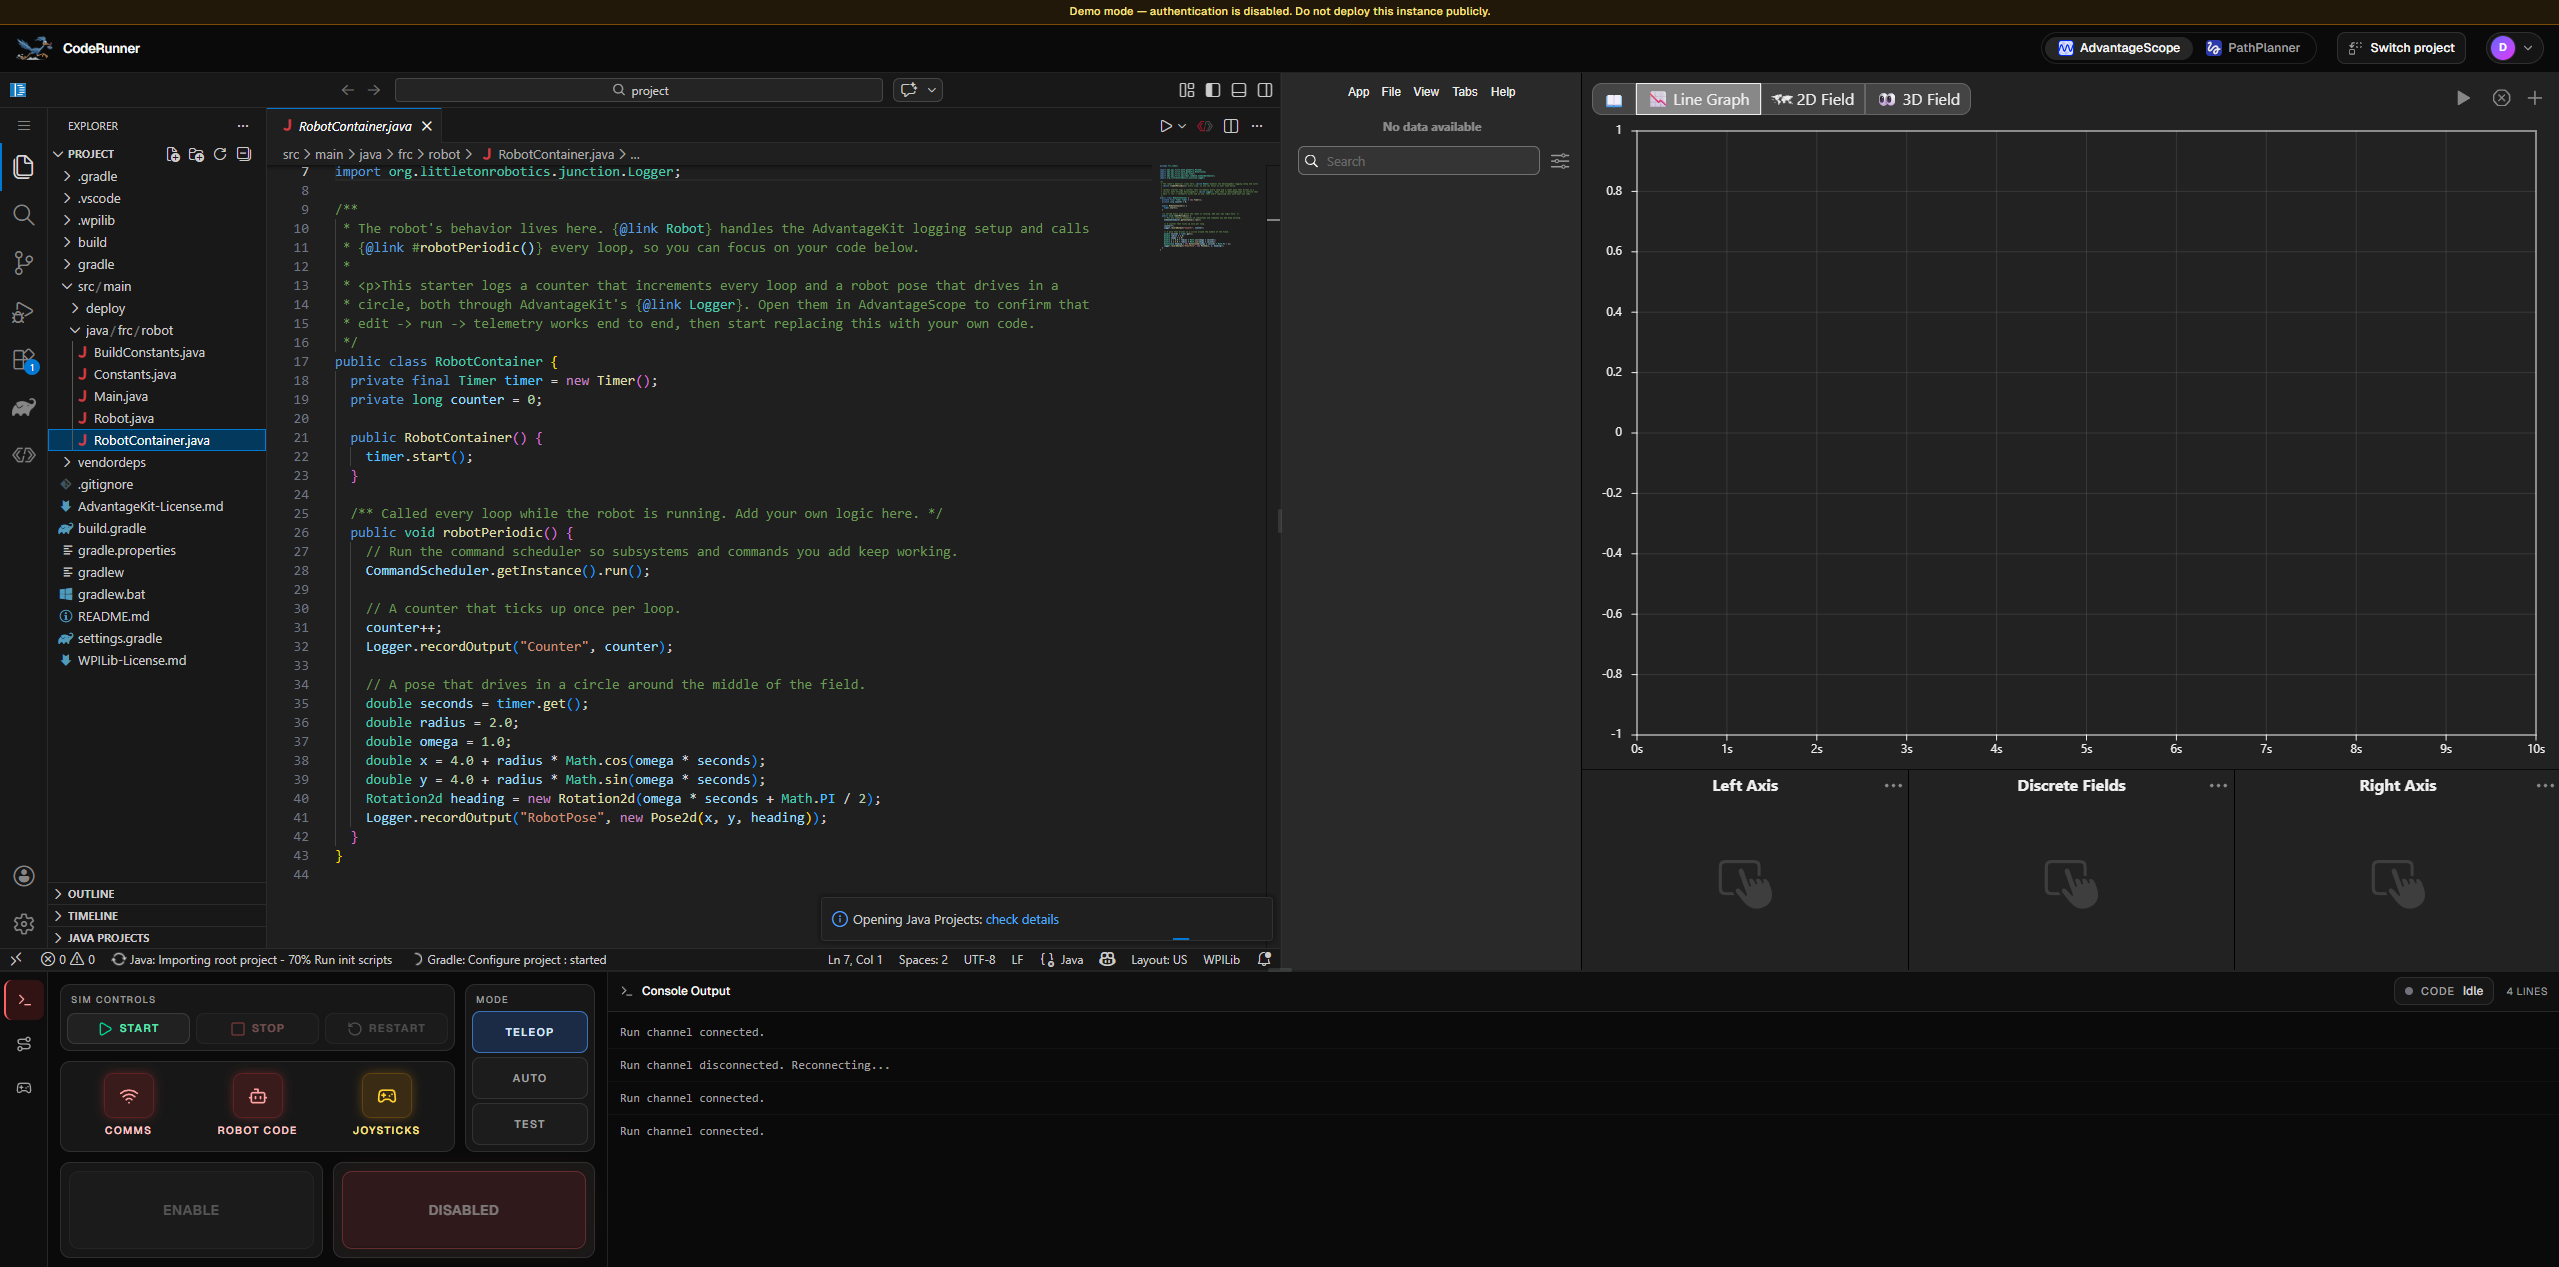This screenshot has height=1267, width=2559.
Task: Split the editor to the right
Action: click(x=1231, y=126)
